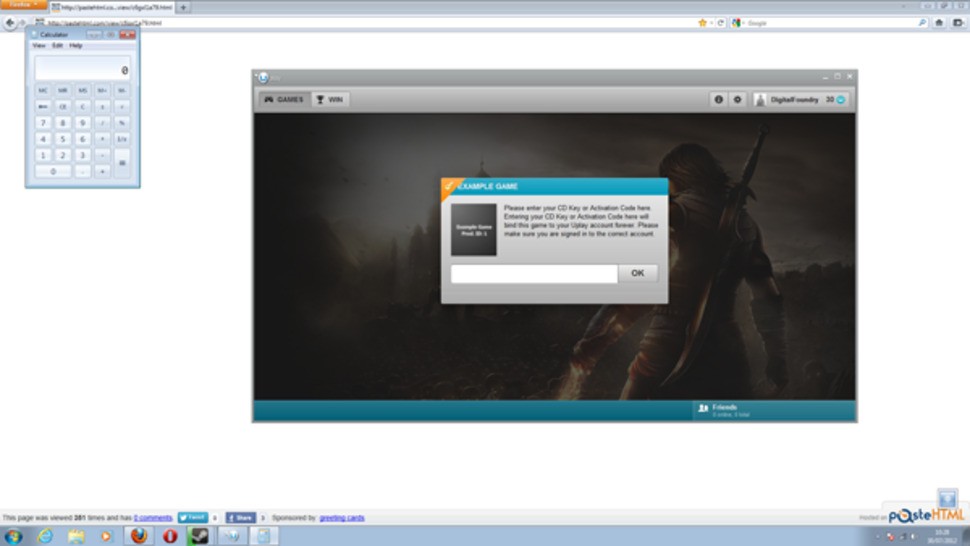Click the multiply key in Calculator
Screen dimensions: 970x546
pyautogui.click(x=102, y=139)
